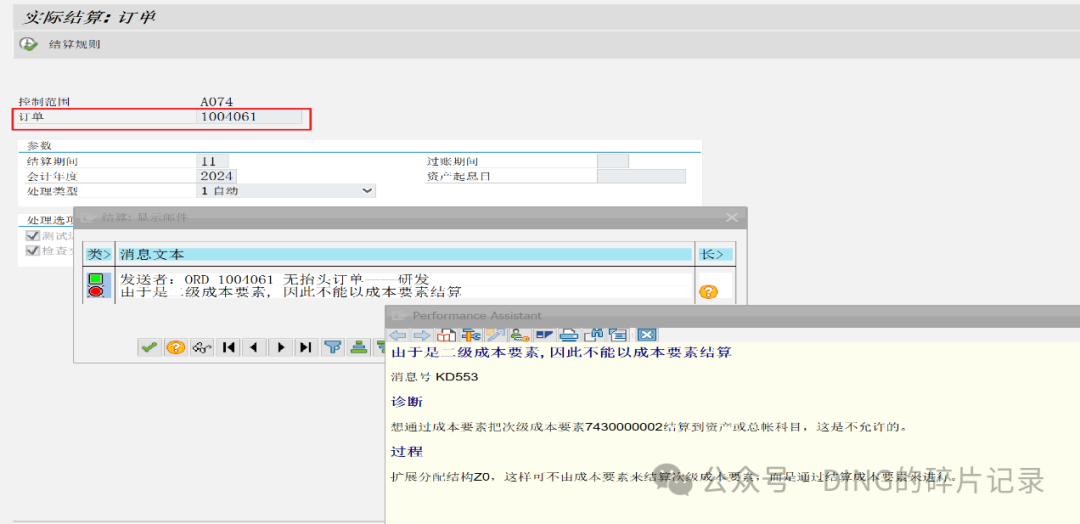Click the 结算期间 field showing 11
The height and width of the screenshot is (524, 1080).
(212, 161)
